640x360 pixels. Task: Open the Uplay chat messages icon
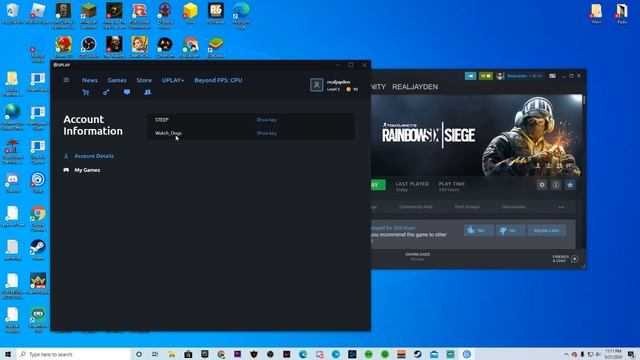coord(127,92)
